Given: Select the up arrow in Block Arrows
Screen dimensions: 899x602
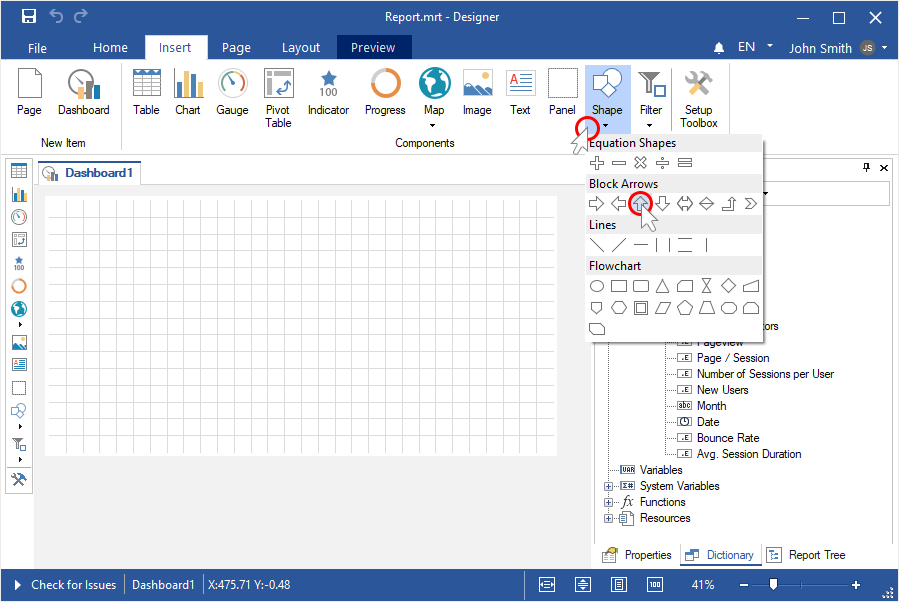Looking at the screenshot, I should [x=640, y=204].
